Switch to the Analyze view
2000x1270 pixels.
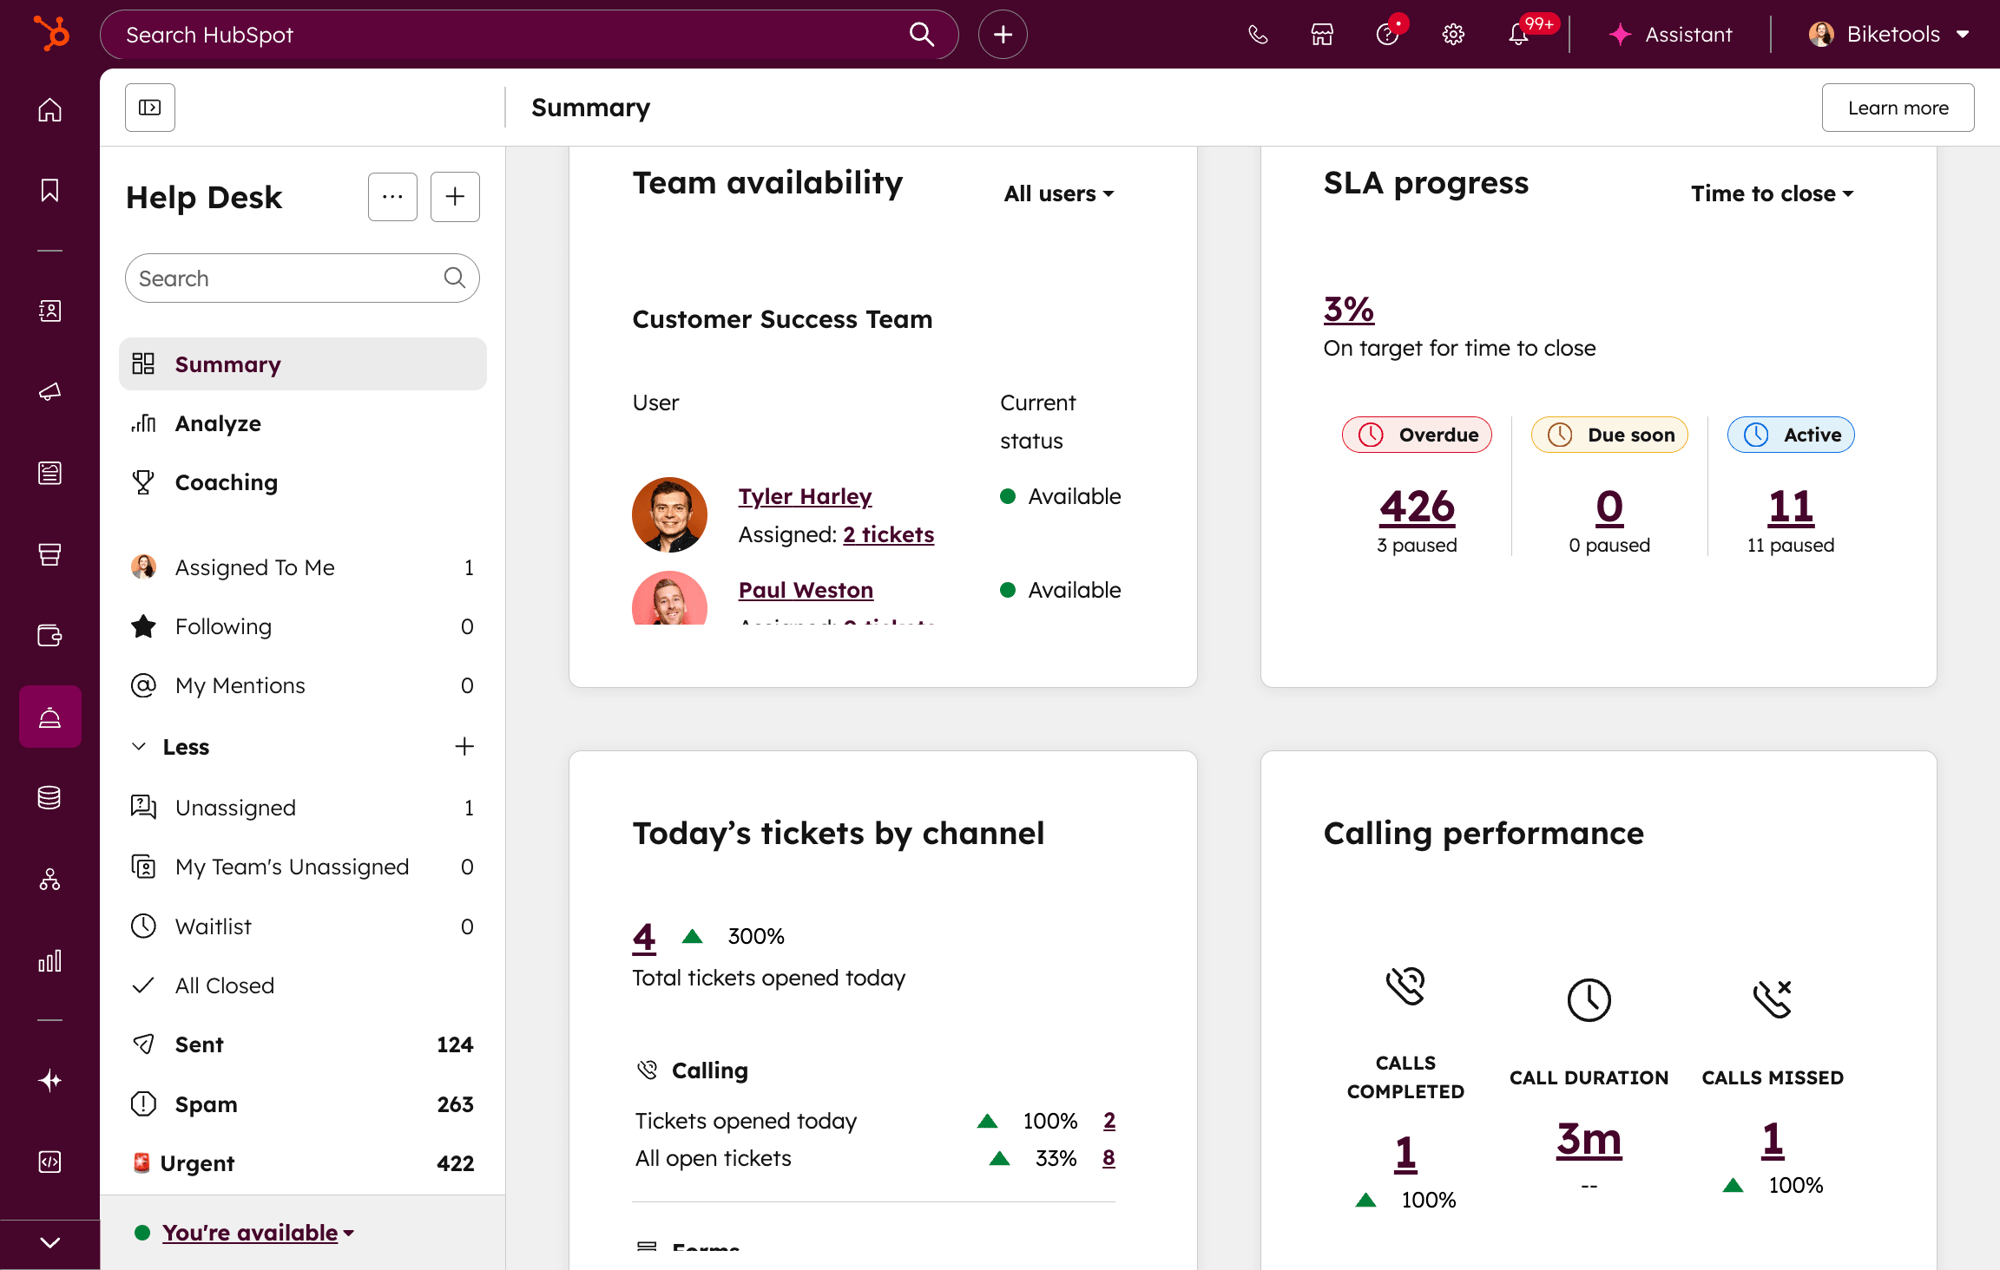218,423
